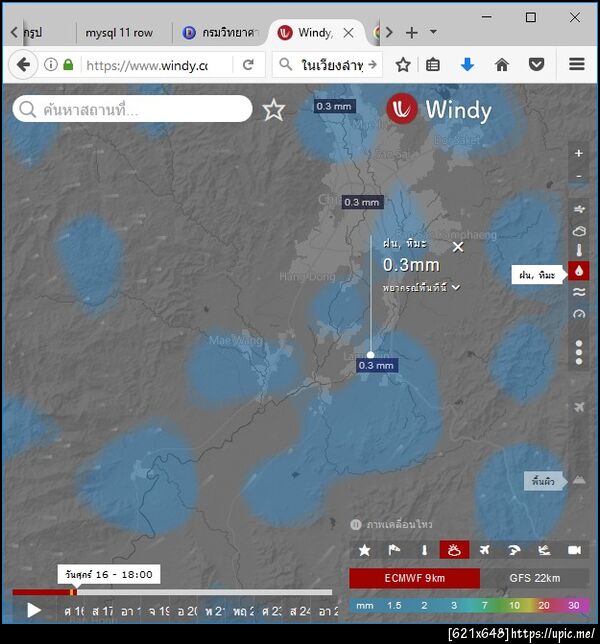The height and width of the screenshot is (644, 600).
Task: Go back in browser
Action: (x=23, y=64)
